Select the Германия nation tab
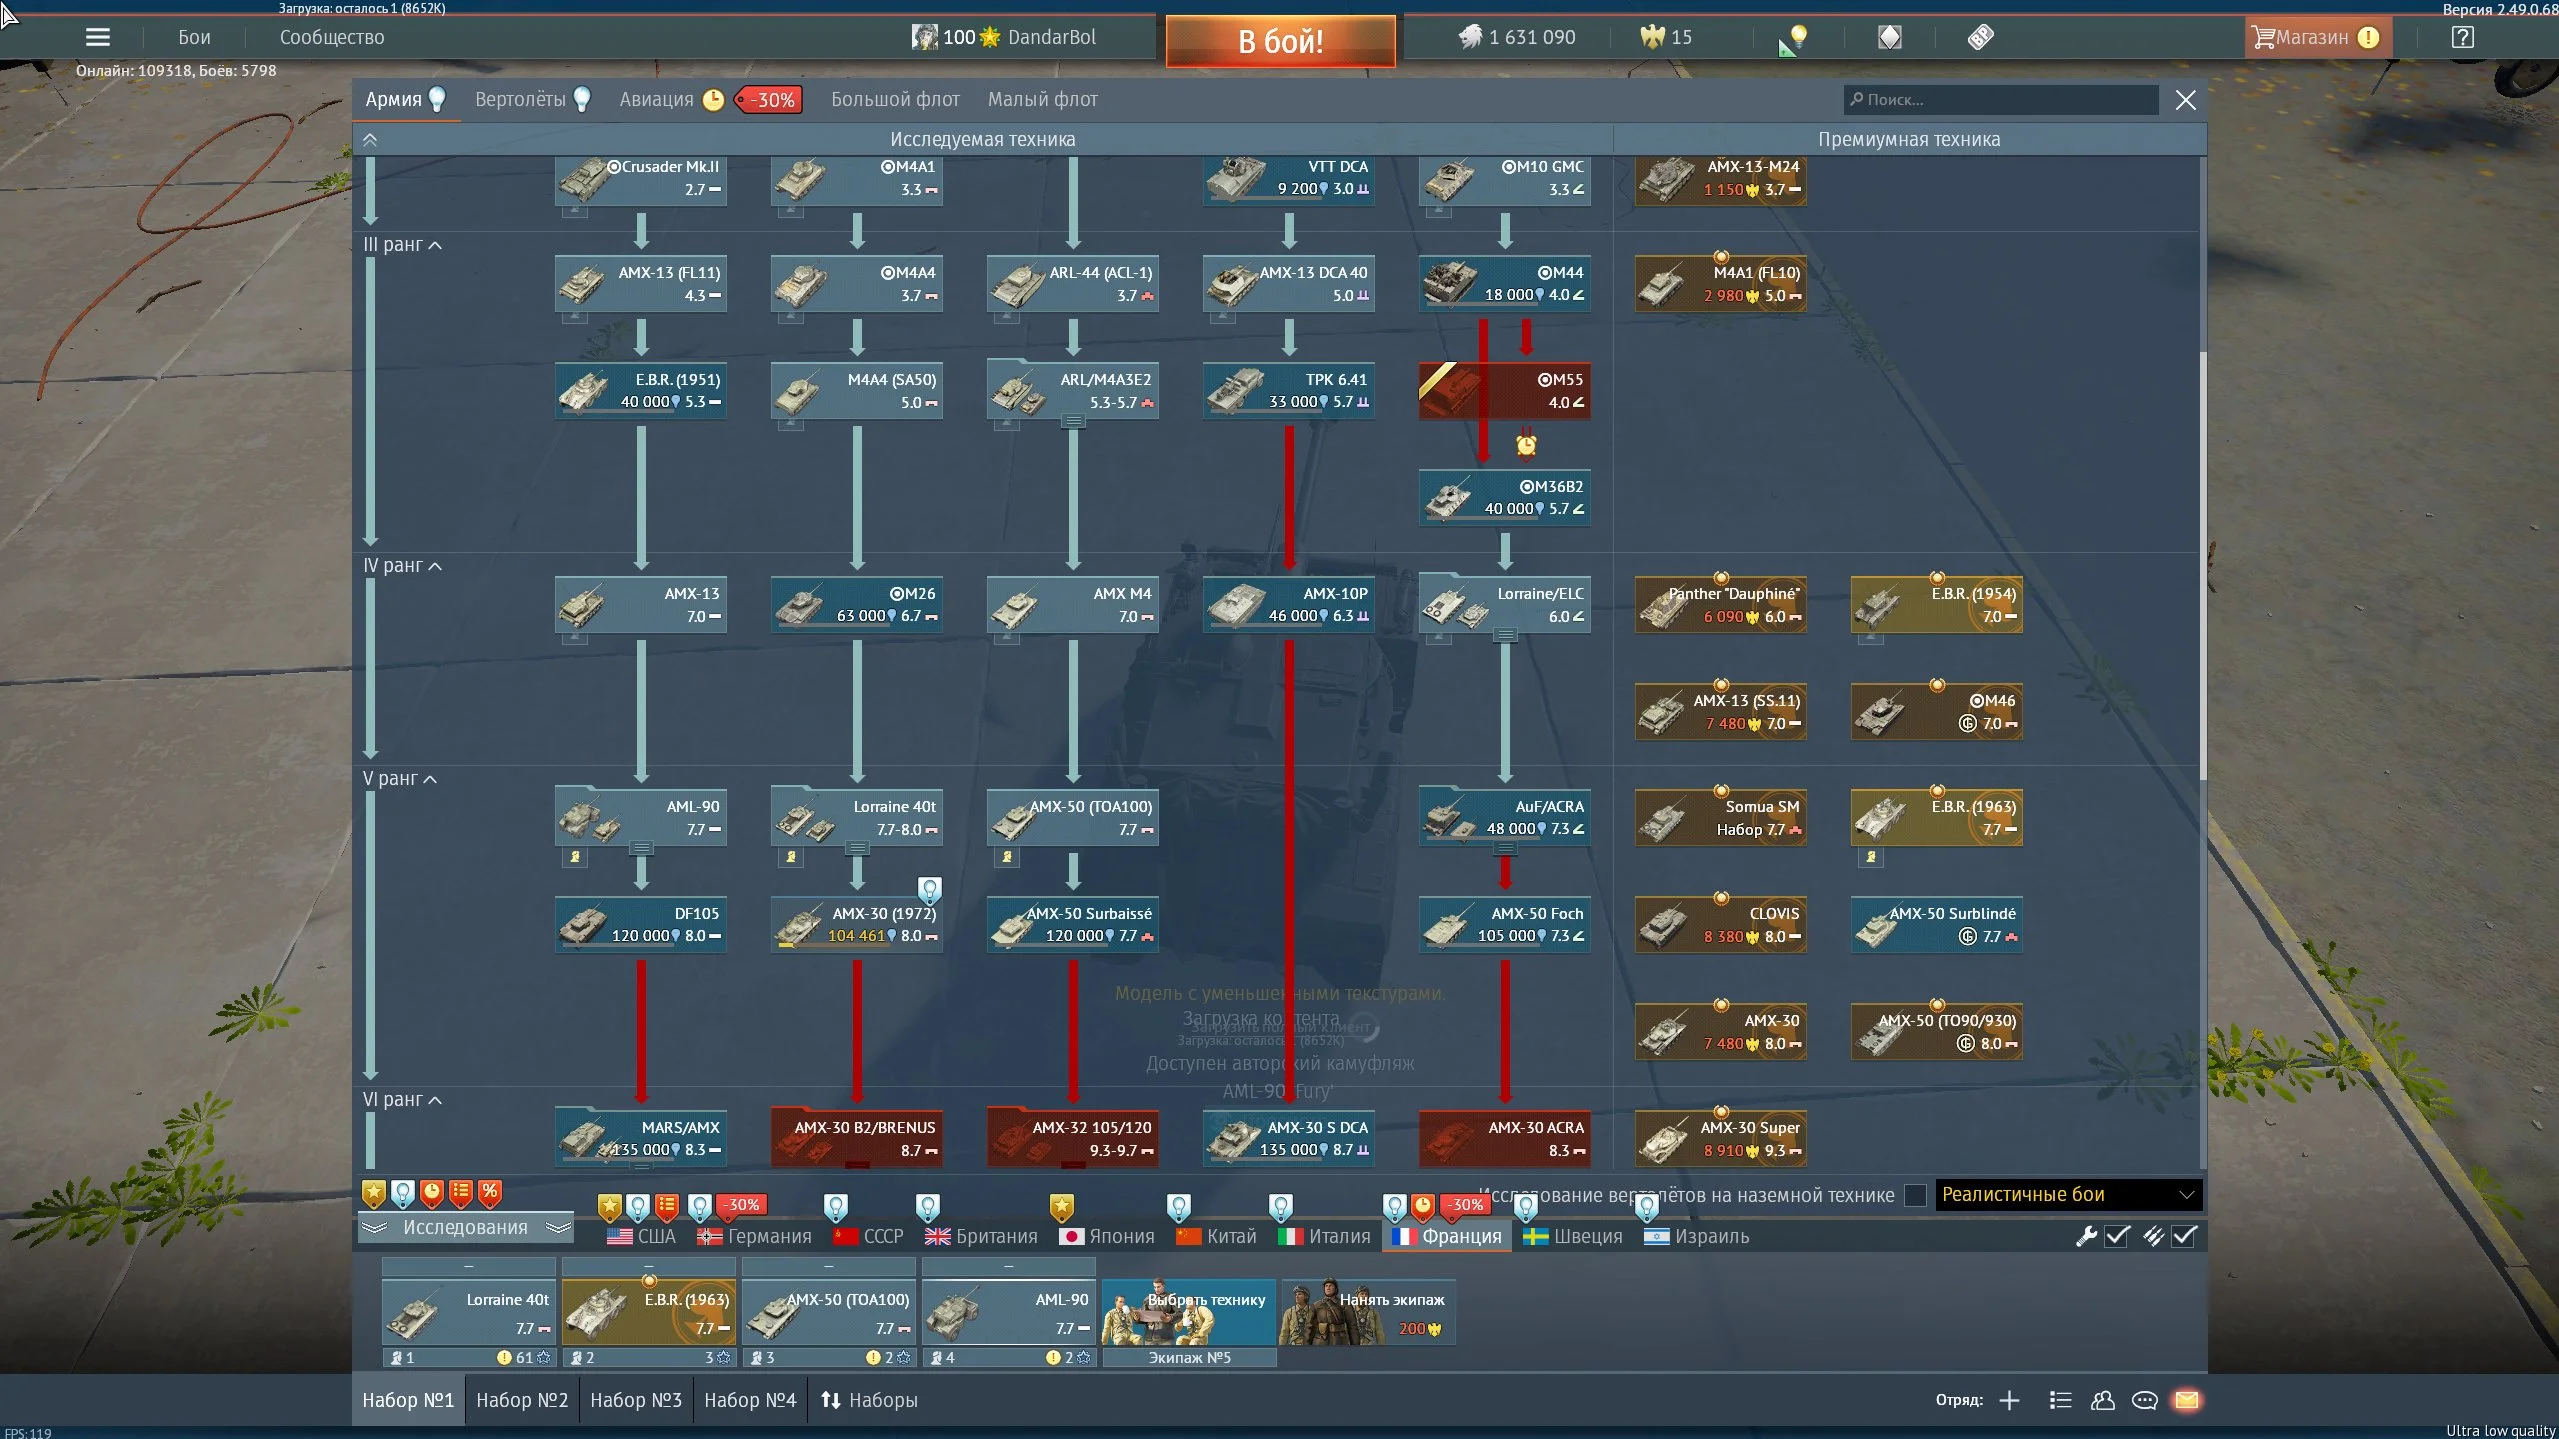This screenshot has height=1439, width=2559. coord(755,1236)
